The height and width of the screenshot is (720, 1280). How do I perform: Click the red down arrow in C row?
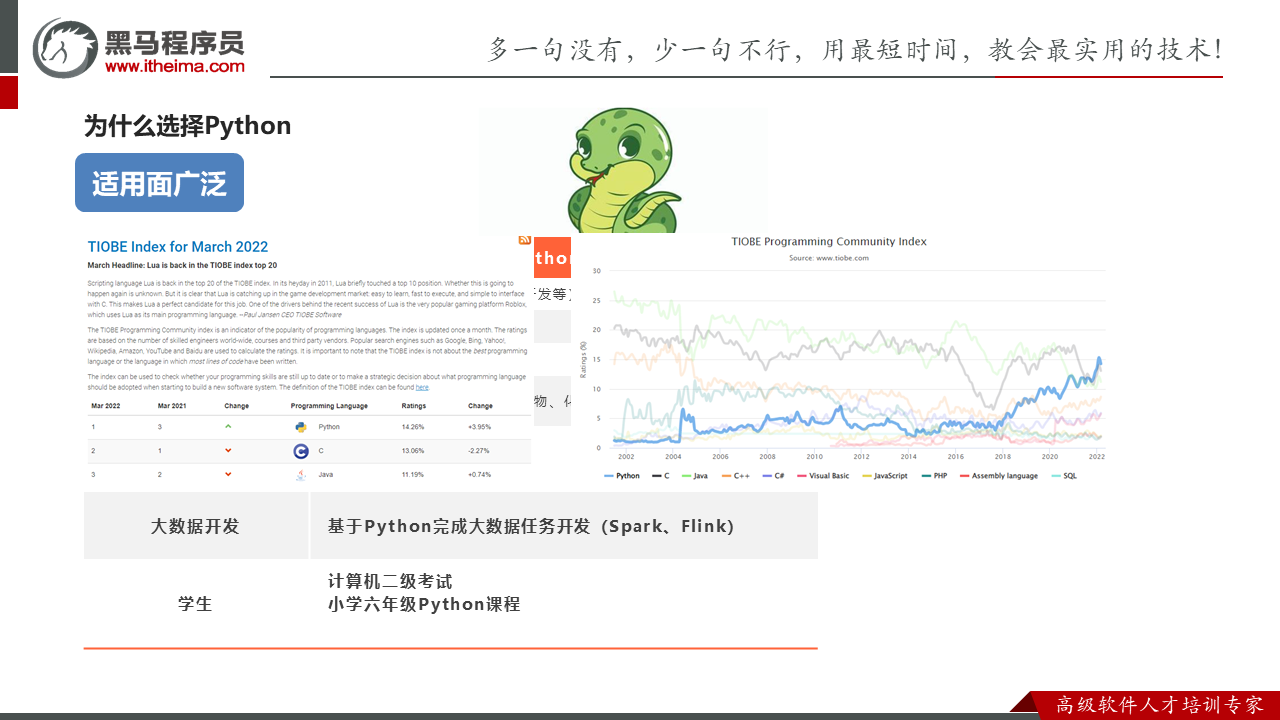click(x=228, y=451)
